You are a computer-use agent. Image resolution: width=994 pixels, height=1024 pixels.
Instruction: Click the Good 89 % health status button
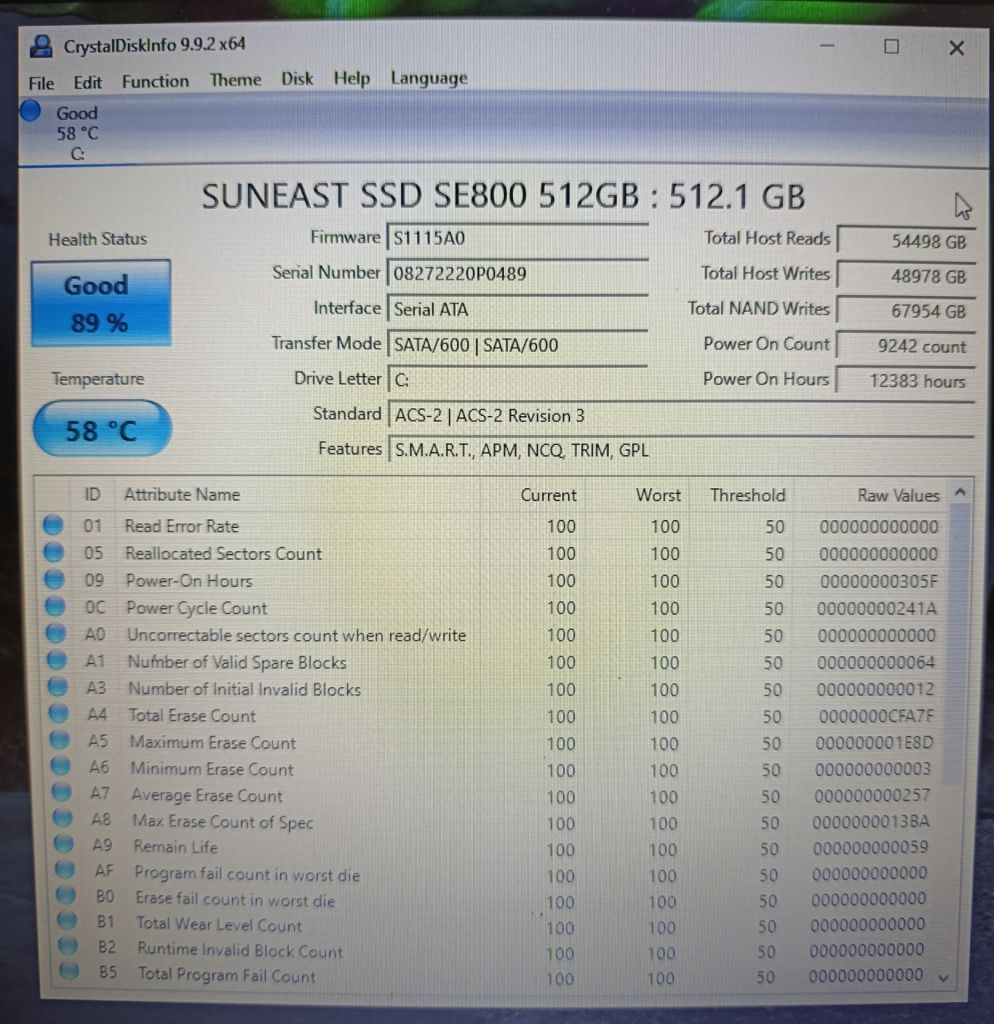(x=101, y=303)
